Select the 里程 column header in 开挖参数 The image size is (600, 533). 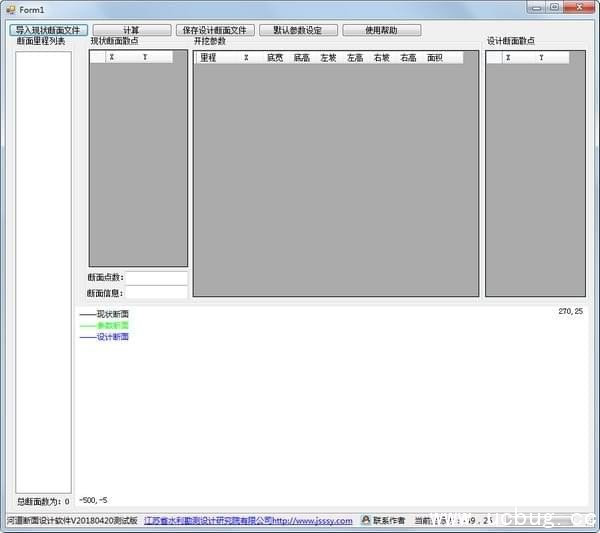pyautogui.click(x=208, y=58)
